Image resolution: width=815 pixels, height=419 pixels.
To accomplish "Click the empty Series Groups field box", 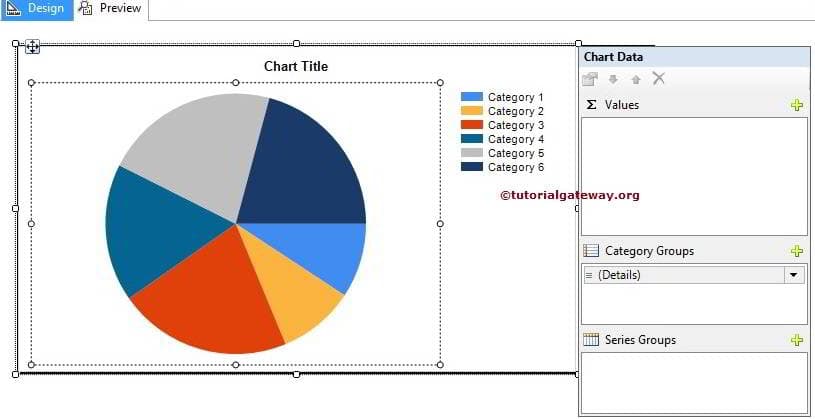I will tap(694, 383).
